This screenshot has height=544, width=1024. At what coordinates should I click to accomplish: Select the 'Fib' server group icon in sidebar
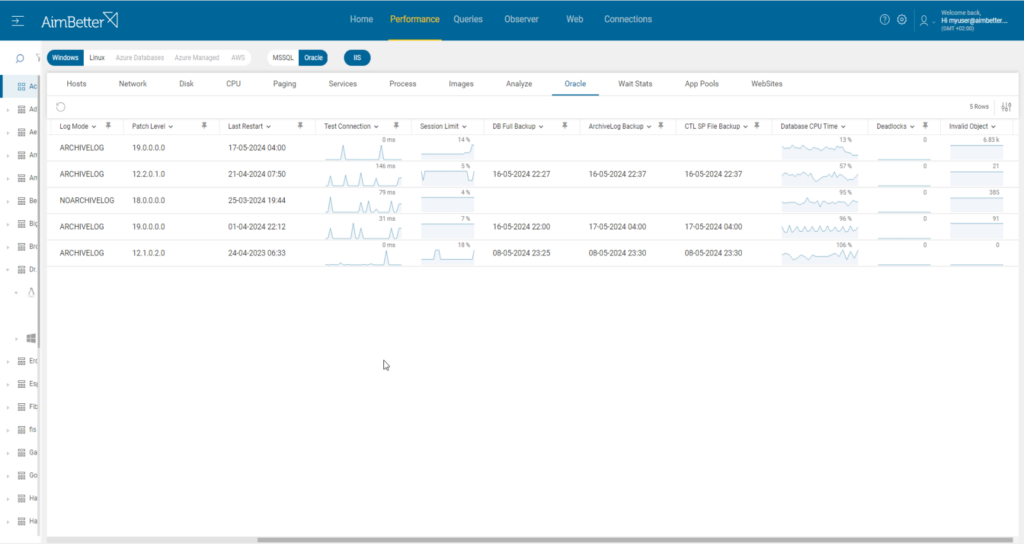(22, 407)
